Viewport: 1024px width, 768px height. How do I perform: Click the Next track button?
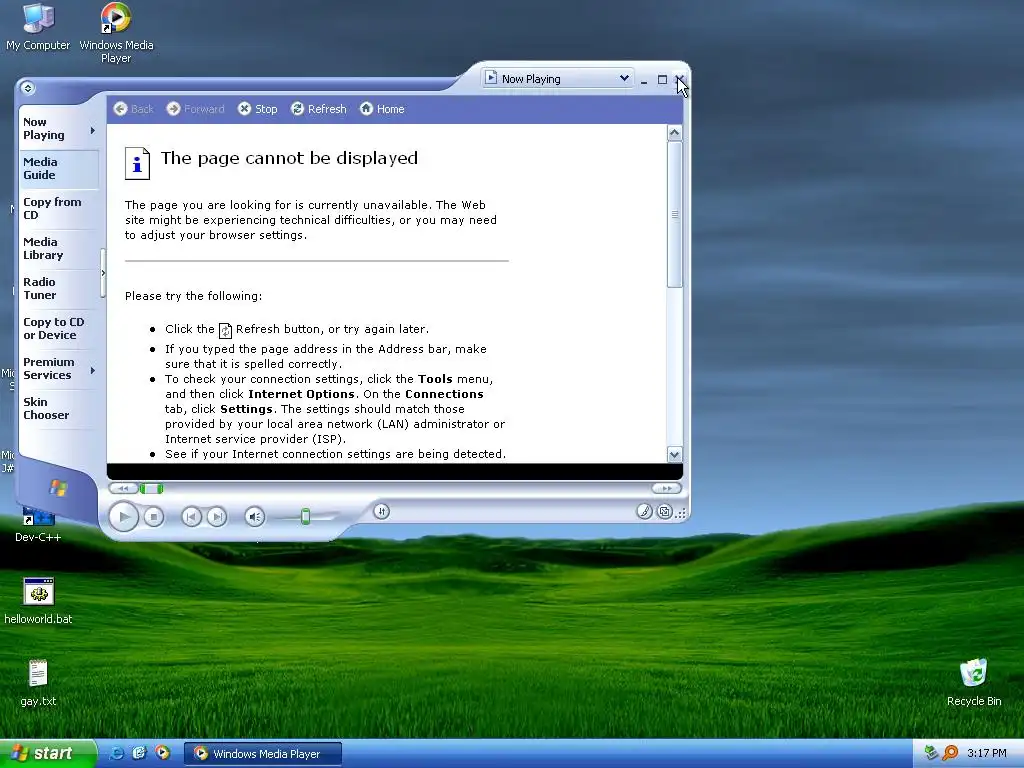click(x=217, y=517)
